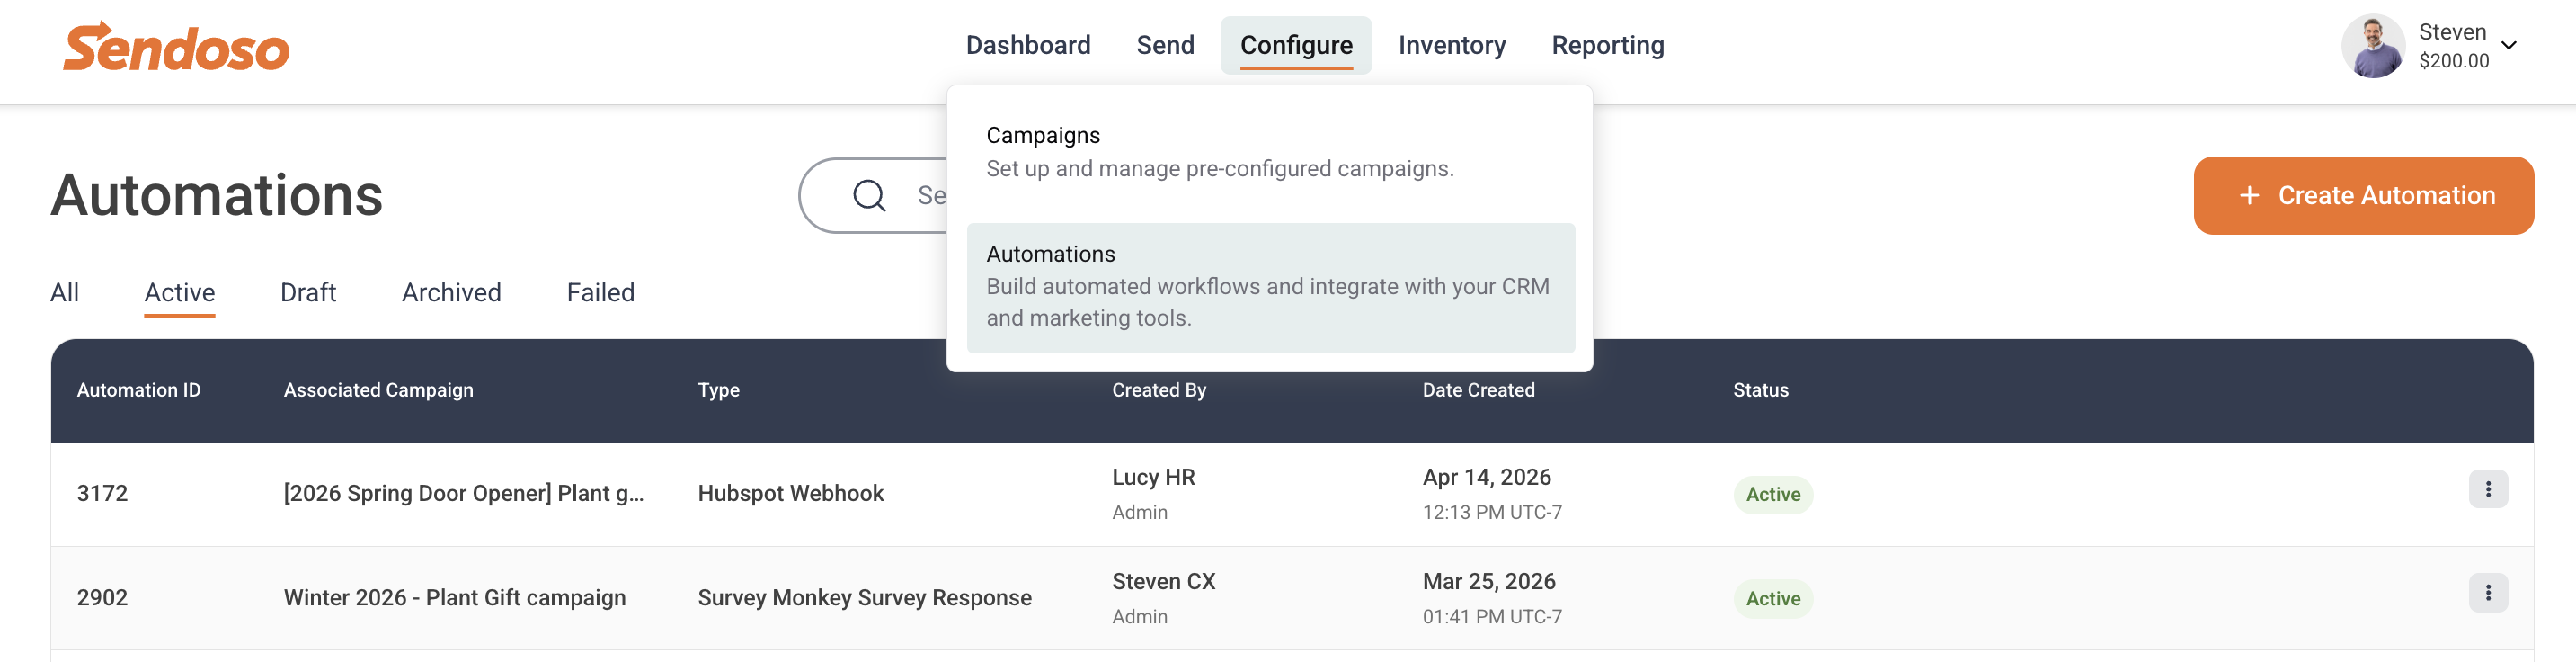This screenshot has height=662, width=2576.
Task: Switch to the Archived tab
Action: (x=451, y=292)
